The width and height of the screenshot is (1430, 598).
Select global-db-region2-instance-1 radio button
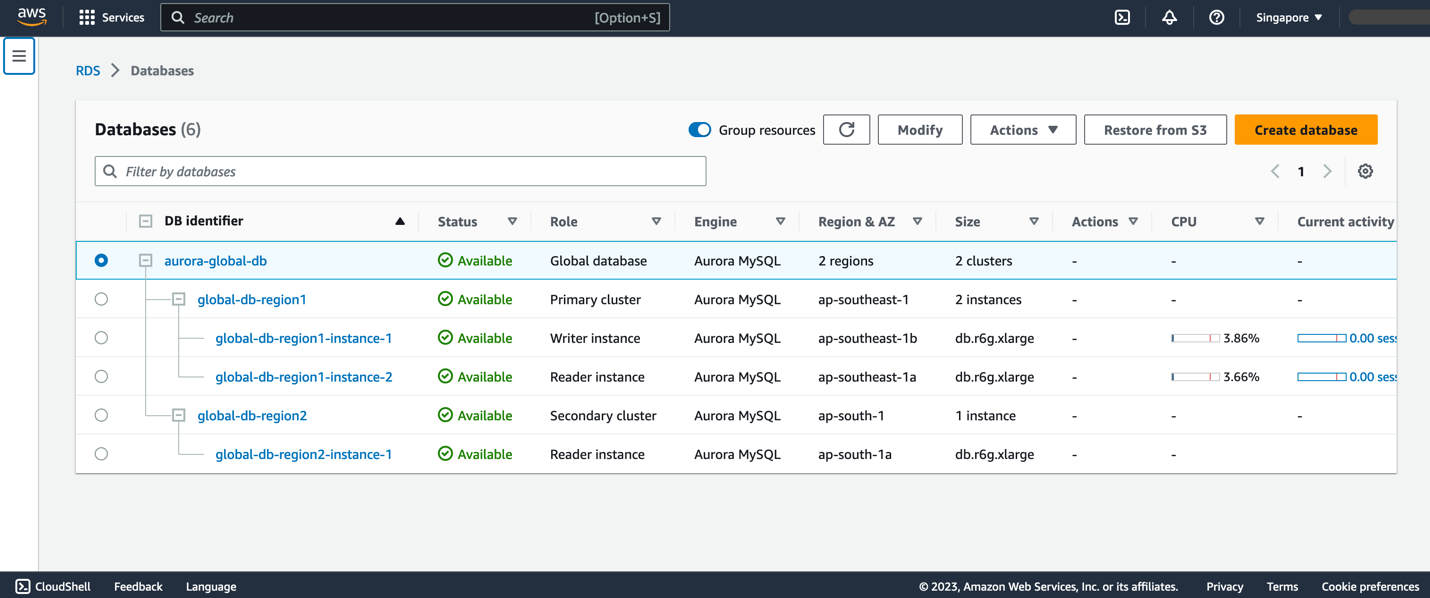pos(101,454)
